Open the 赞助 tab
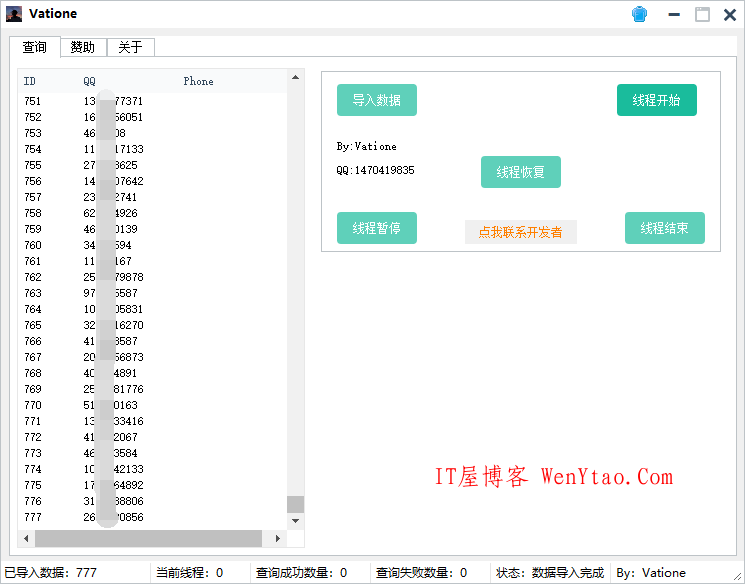This screenshot has height=584, width=745. click(83, 47)
